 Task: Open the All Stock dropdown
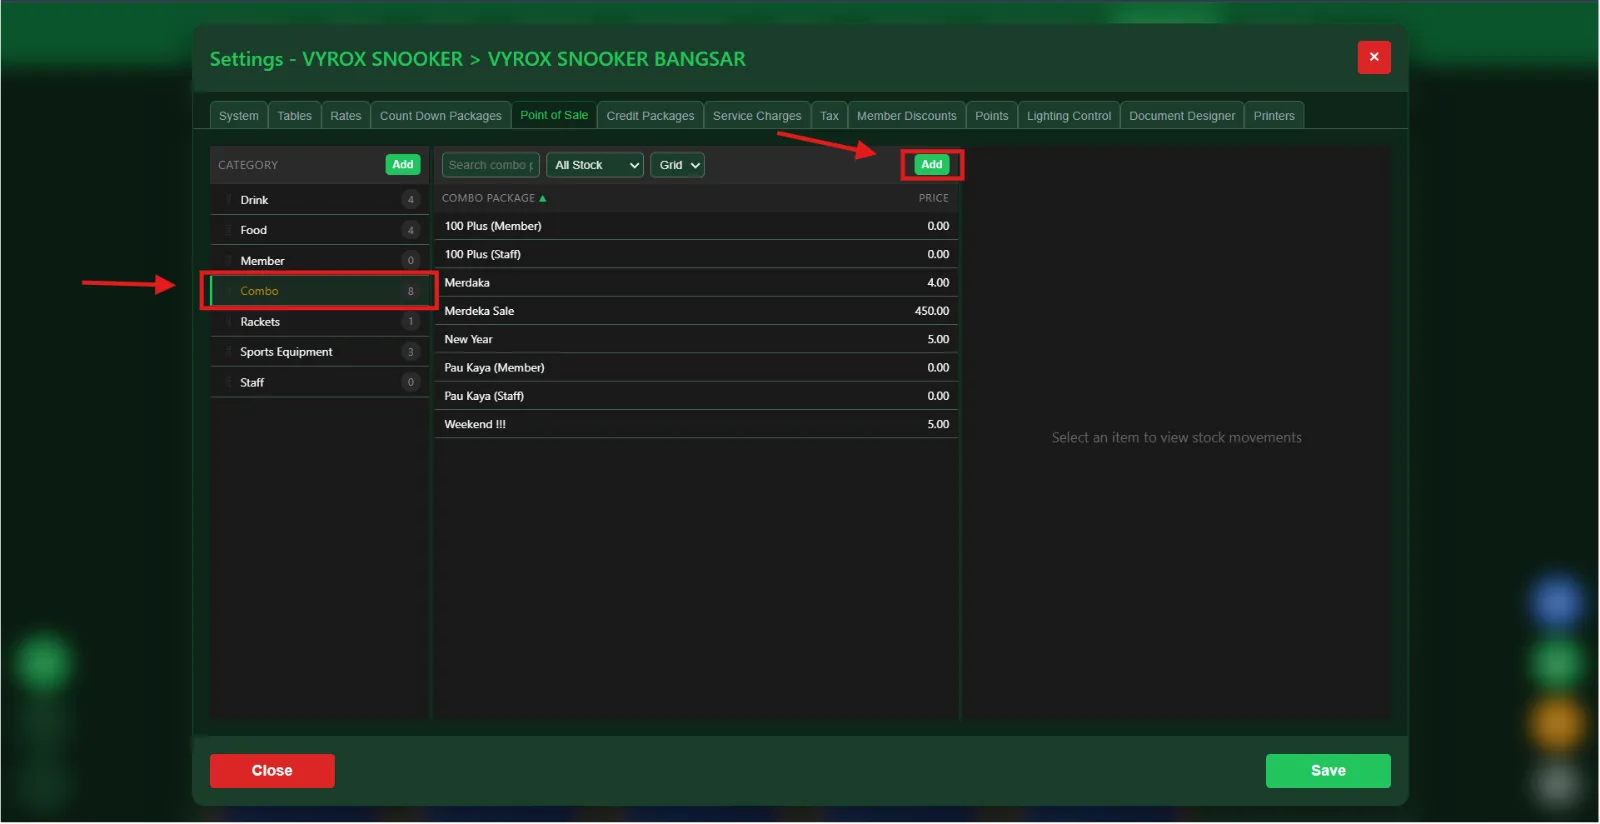(595, 165)
